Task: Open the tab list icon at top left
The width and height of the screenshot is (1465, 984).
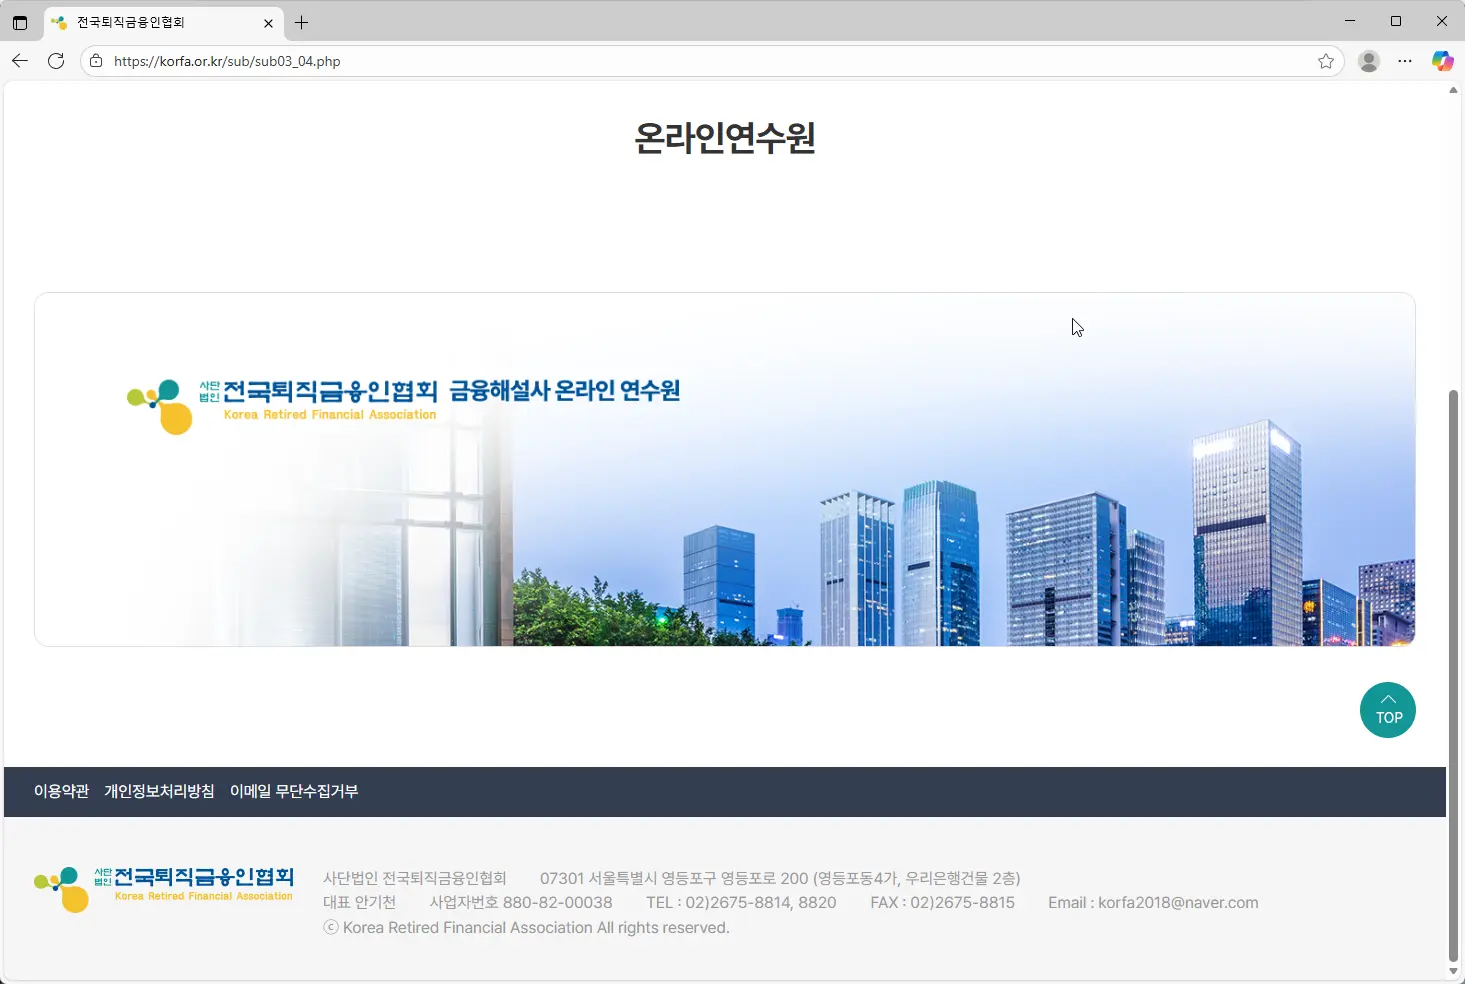Action: click(20, 22)
